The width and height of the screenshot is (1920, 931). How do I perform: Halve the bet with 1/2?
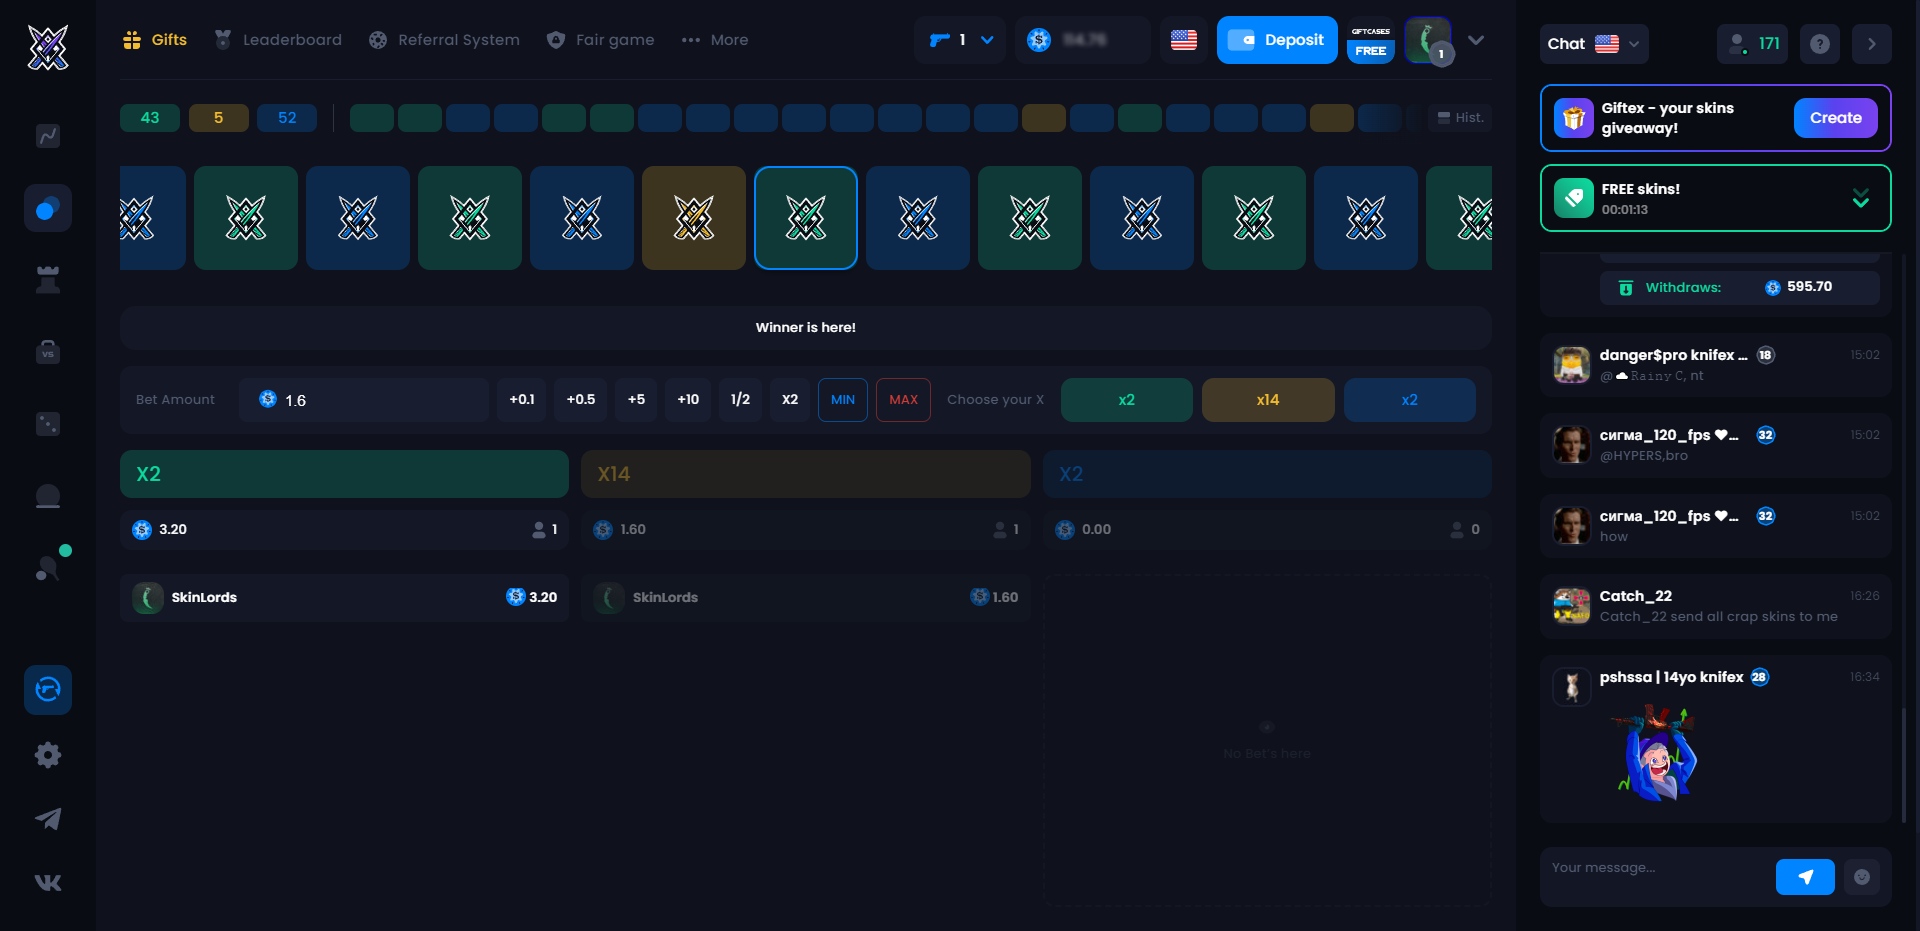click(x=740, y=400)
